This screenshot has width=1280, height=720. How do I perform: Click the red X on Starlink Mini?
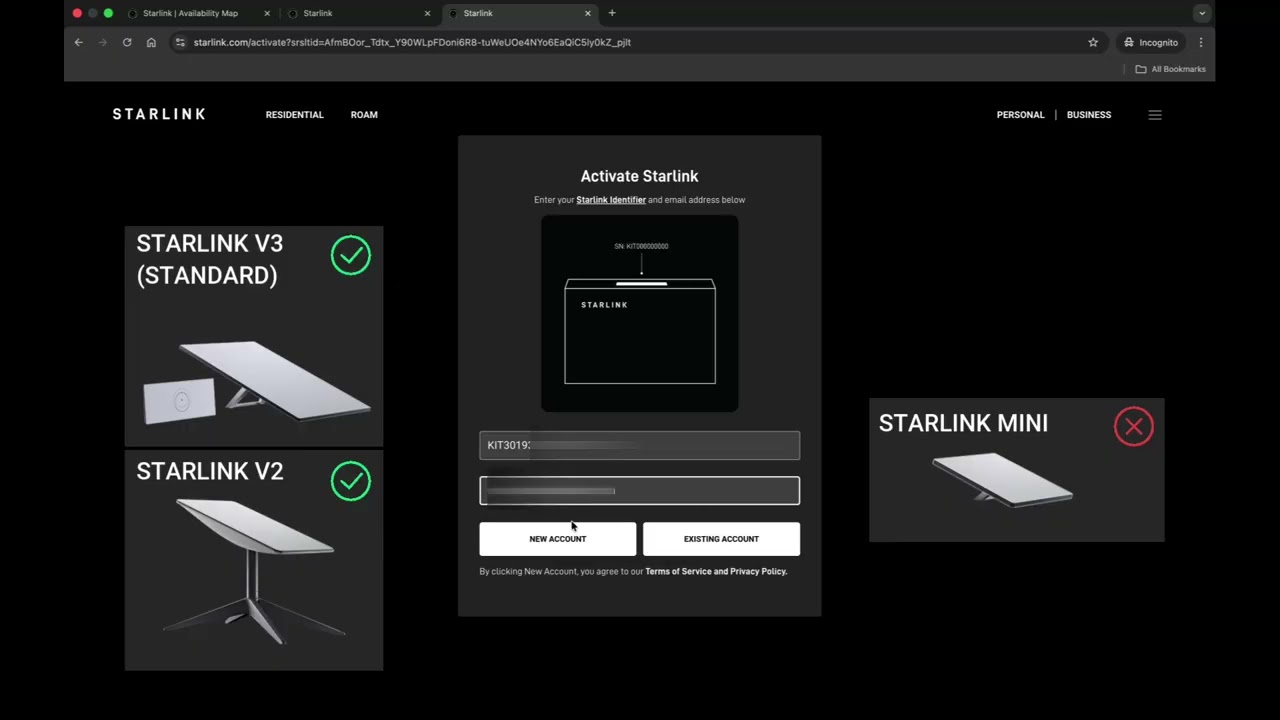pos(1133,426)
